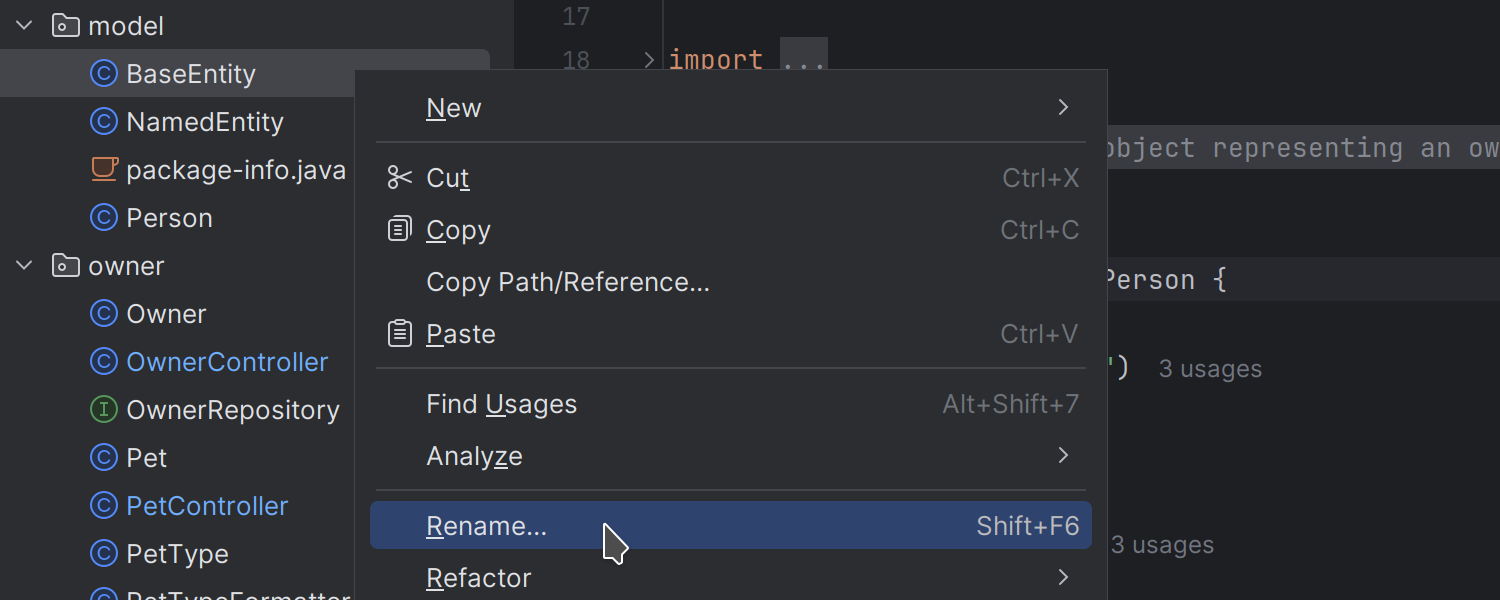Click the coffee cup icon of package-info.java
Screen dimensions: 1500x600
tap(104, 169)
